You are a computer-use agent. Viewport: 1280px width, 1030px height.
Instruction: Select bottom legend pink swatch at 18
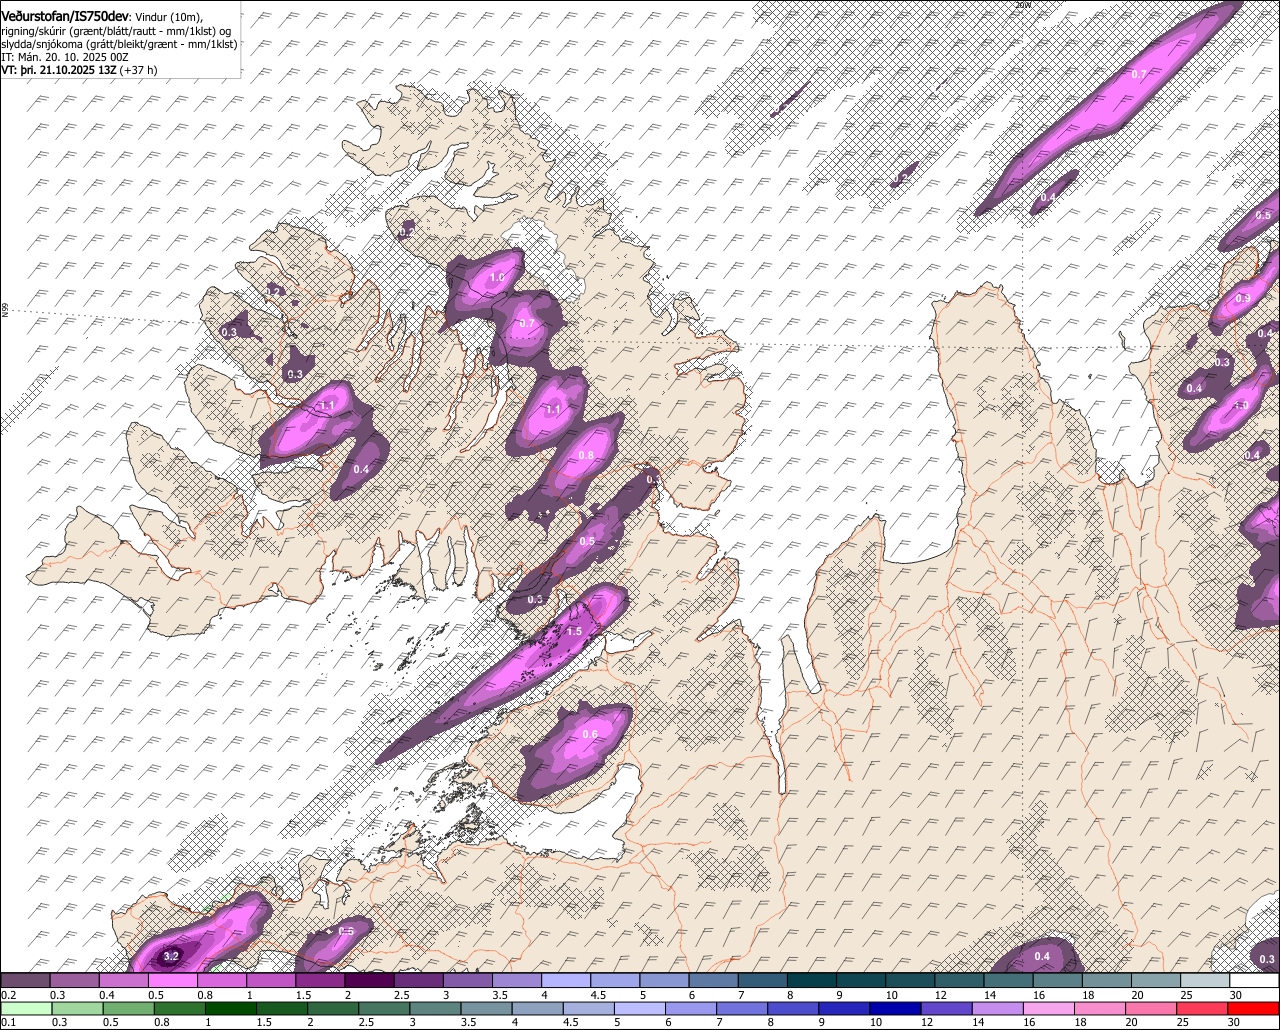point(1100,1008)
